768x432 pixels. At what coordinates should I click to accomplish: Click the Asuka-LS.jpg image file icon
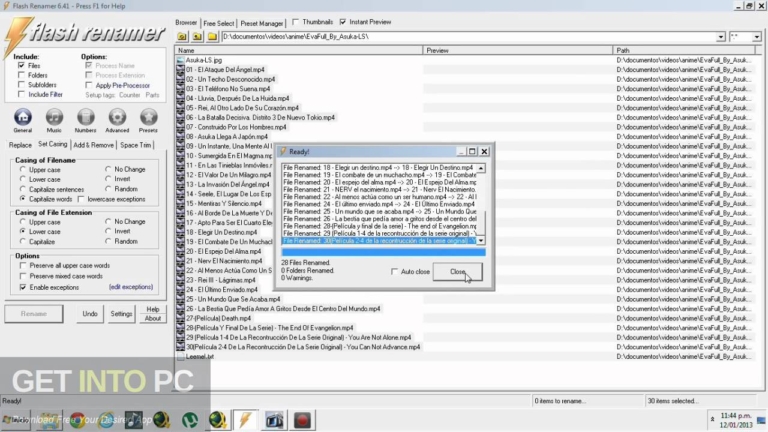[180, 60]
